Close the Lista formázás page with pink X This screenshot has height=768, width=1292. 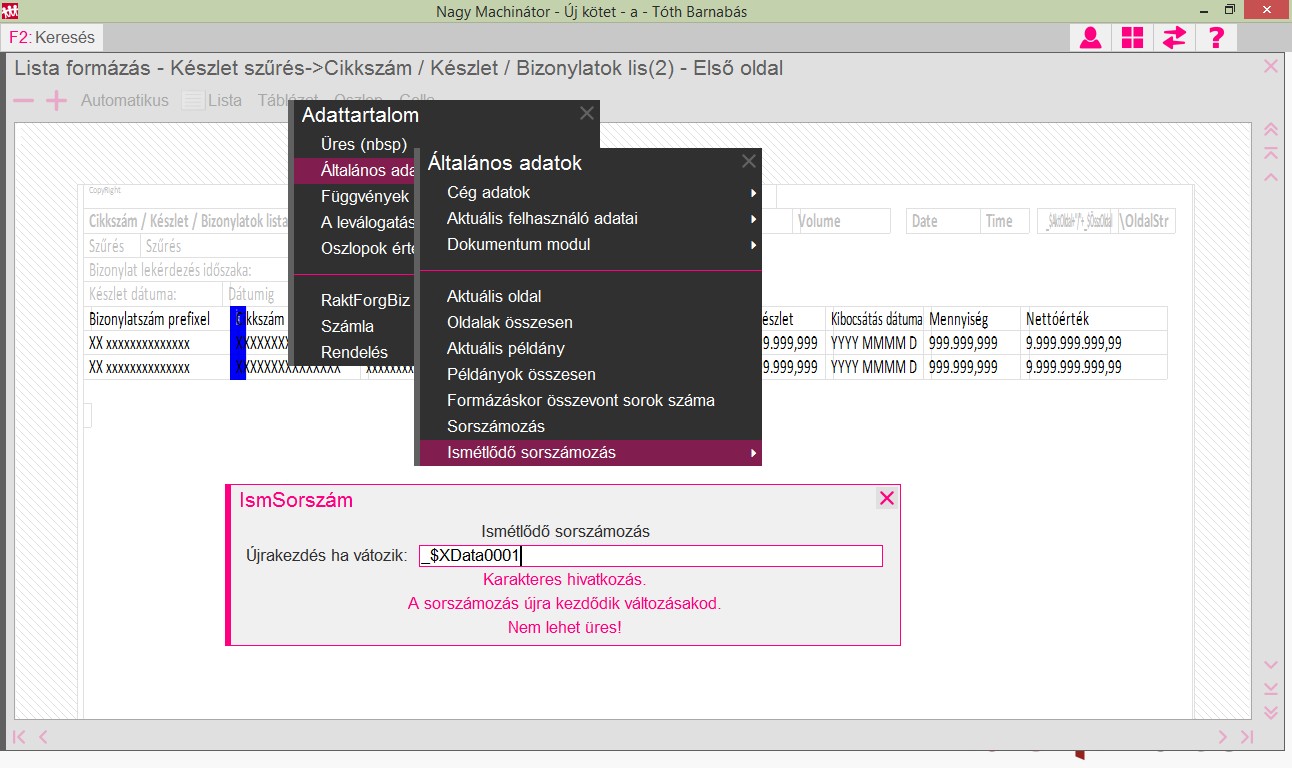pos(1271,66)
